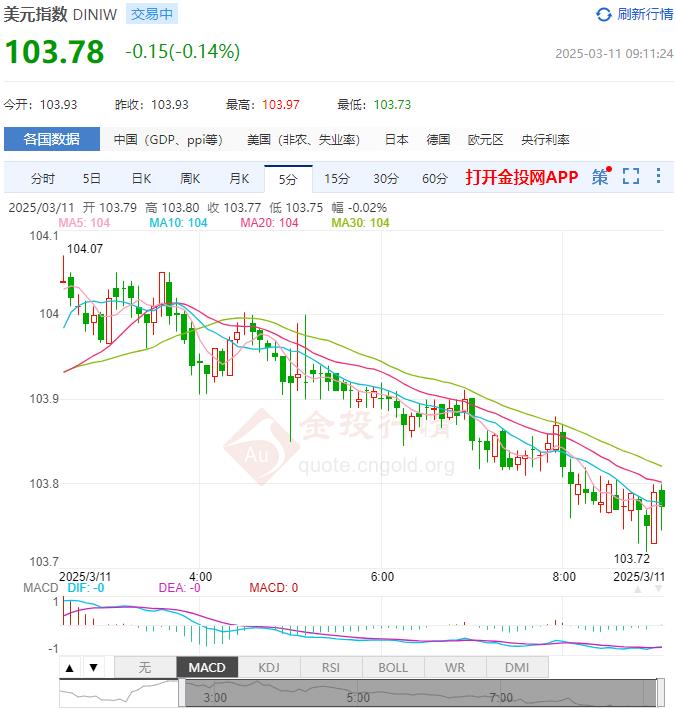This screenshot has width=676, height=709.
Task: Click the 104.07 high marker on the chart
Action: (85, 249)
